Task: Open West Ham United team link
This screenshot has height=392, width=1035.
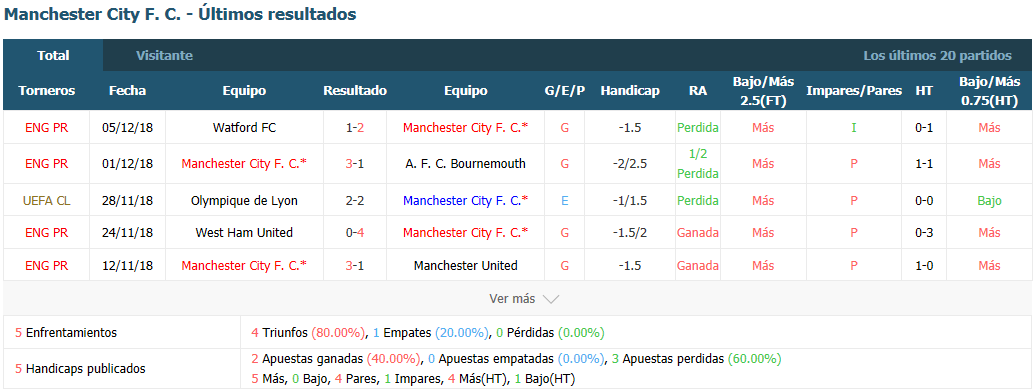Action: click(244, 232)
